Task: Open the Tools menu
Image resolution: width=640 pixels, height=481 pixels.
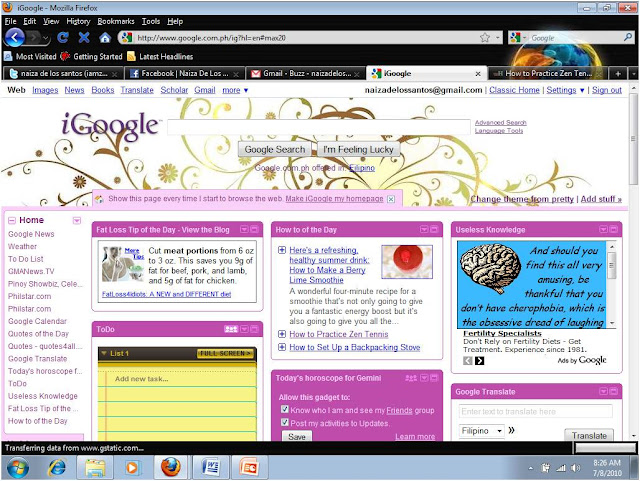Action: [151, 21]
